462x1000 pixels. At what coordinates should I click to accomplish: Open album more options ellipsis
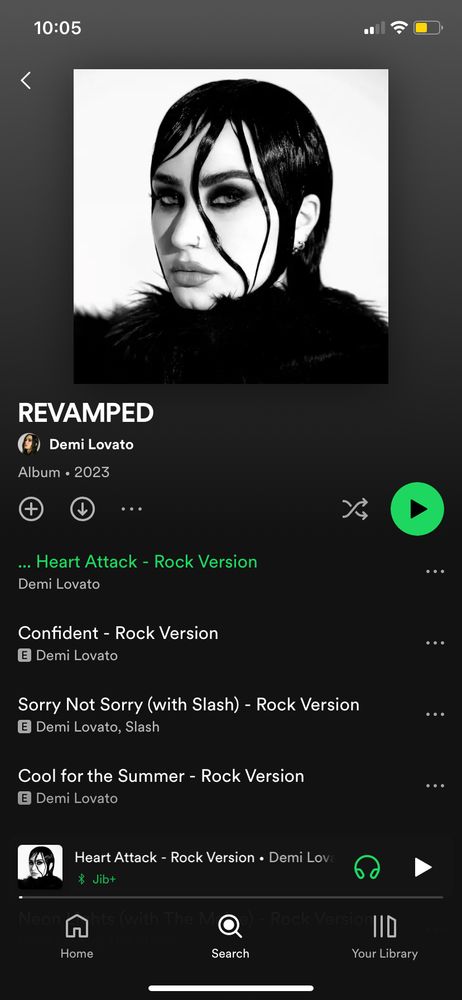pyautogui.click(x=131, y=509)
